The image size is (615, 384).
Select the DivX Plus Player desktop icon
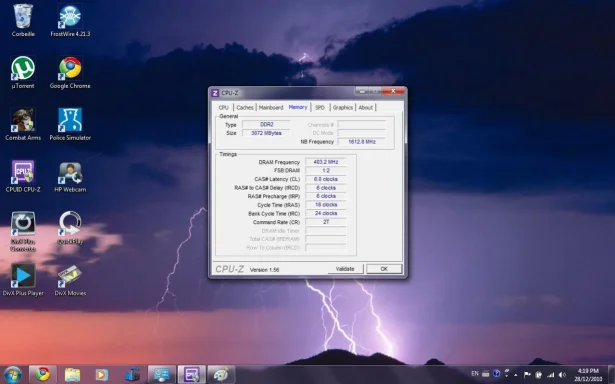coord(23,280)
